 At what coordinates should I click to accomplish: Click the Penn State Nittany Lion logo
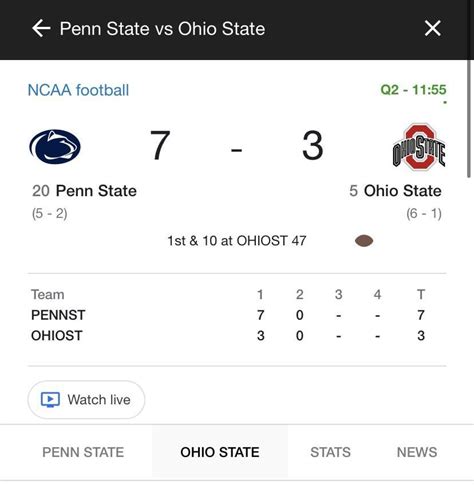click(55, 147)
